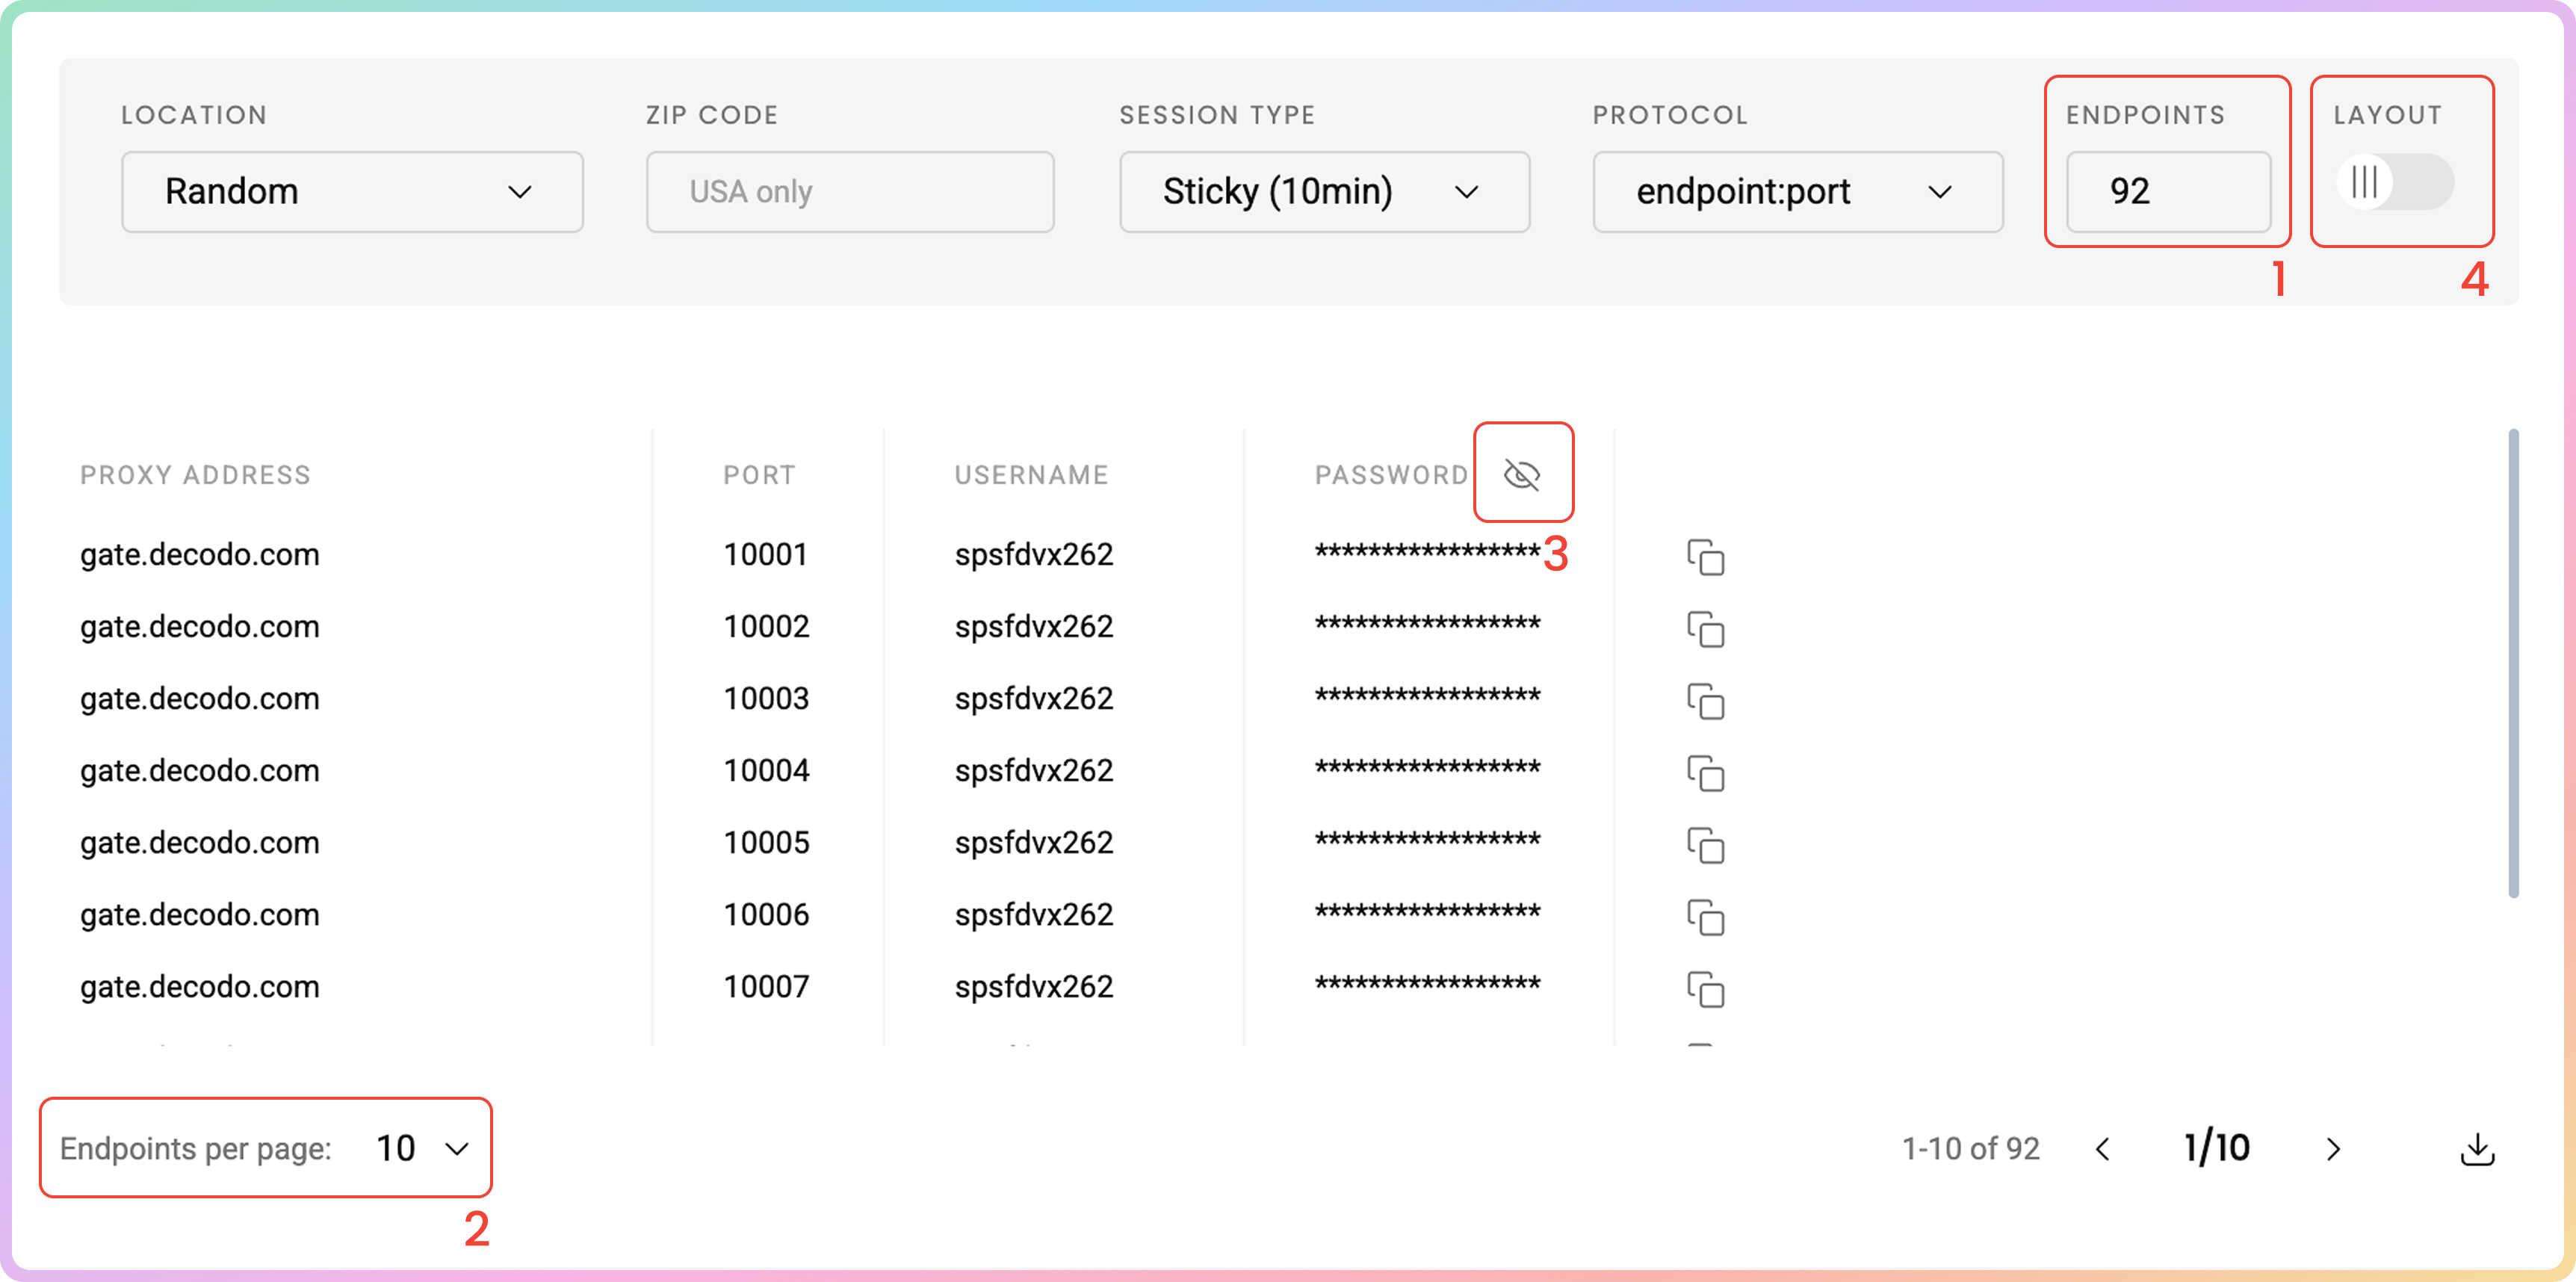Click the table's vertical scrollbar
The width and height of the screenshot is (2576, 1282).
tap(2513, 664)
